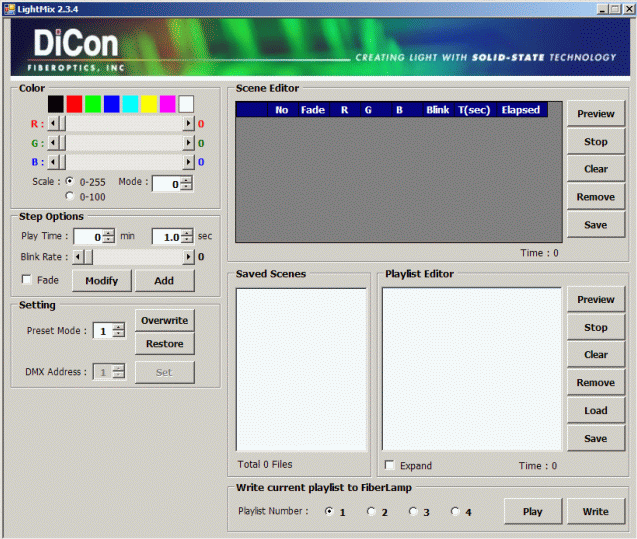
Task: Select the 0-100 scale radio button
Action: [x=70, y=197]
